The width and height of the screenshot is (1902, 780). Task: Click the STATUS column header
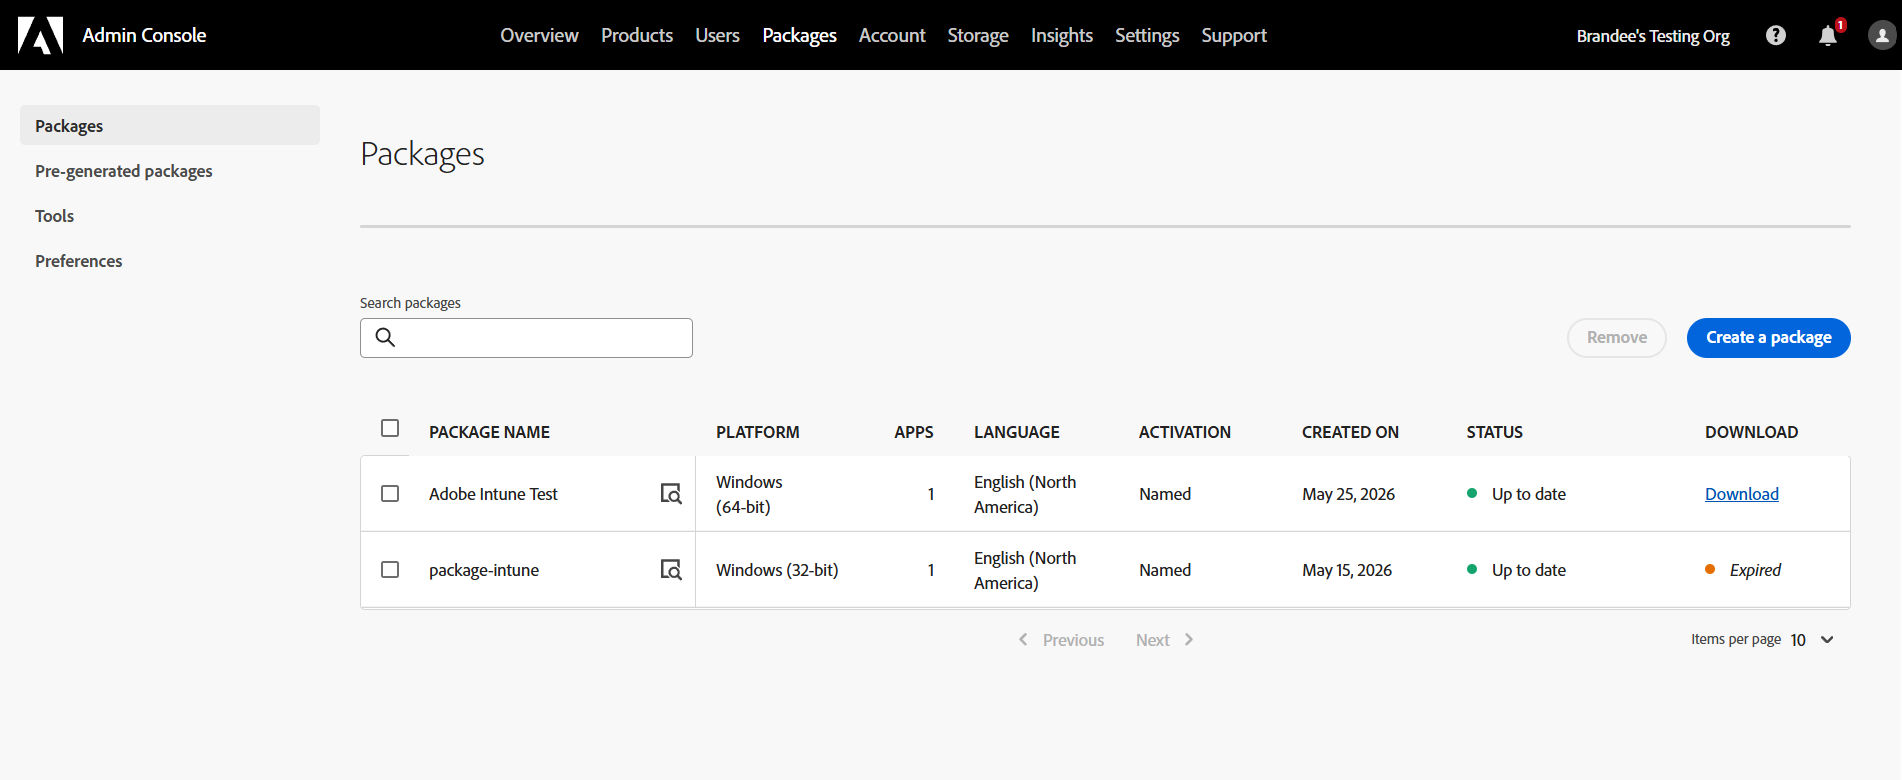[1494, 432]
